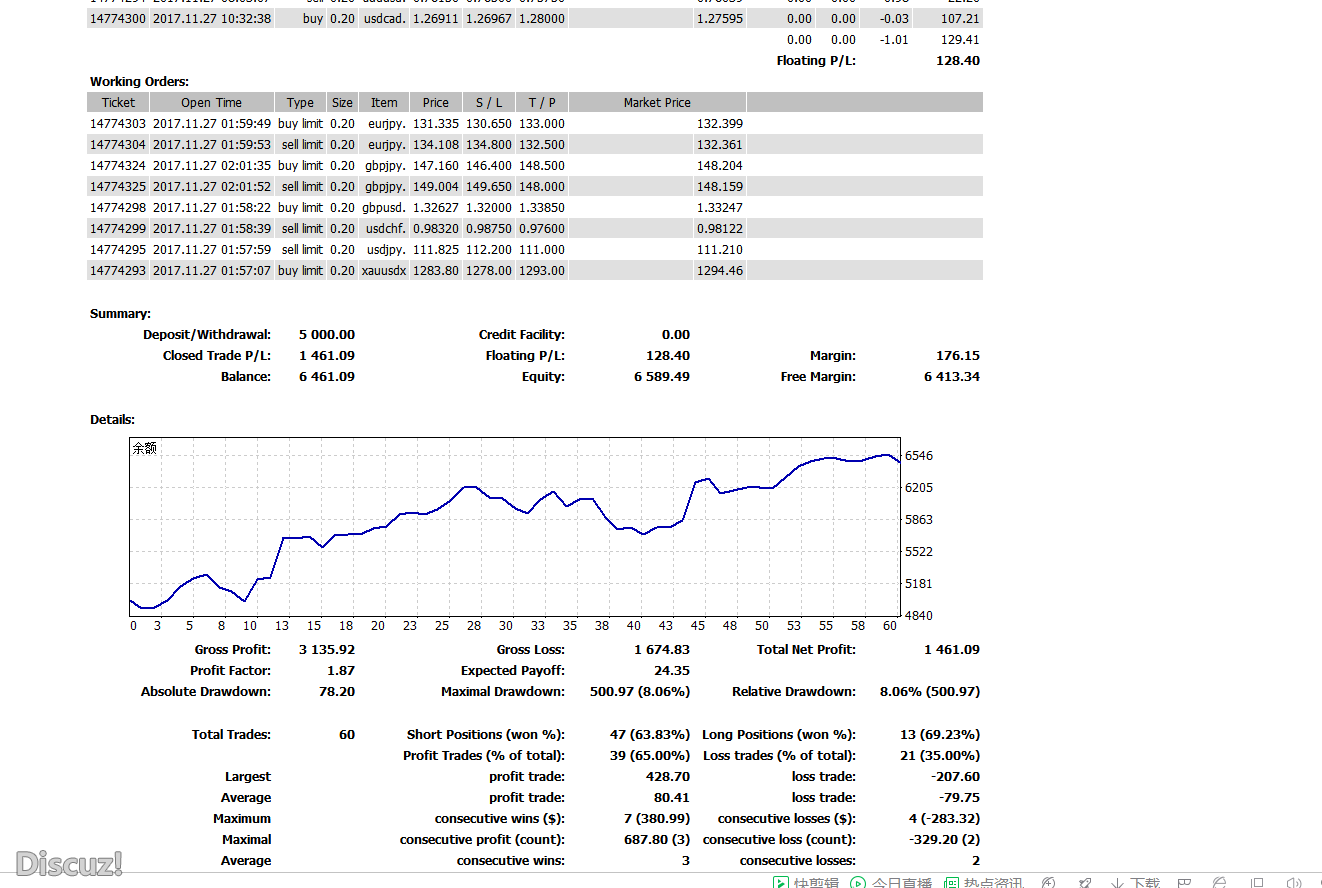Select ticket 14774324 in Working Orders
The width and height of the screenshot is (1322, 888).
(x=118, y=165)
